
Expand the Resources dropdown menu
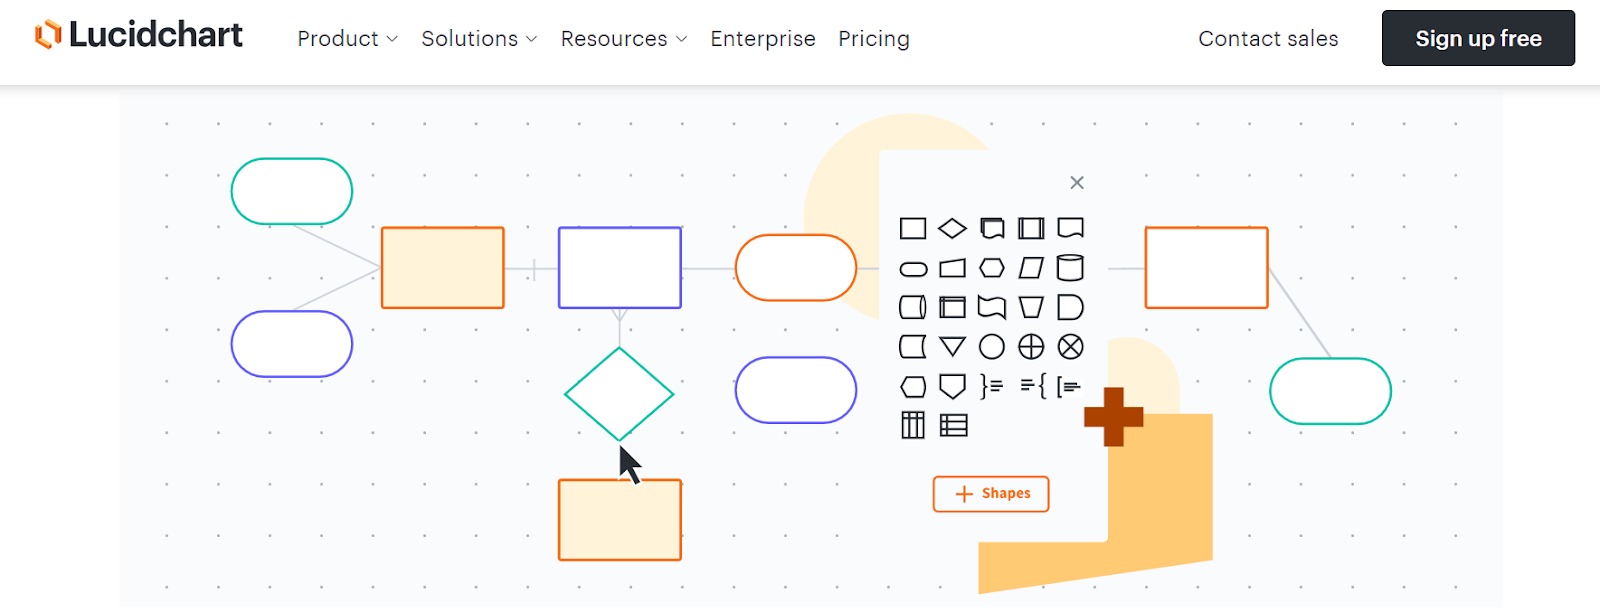coord(624,39)
